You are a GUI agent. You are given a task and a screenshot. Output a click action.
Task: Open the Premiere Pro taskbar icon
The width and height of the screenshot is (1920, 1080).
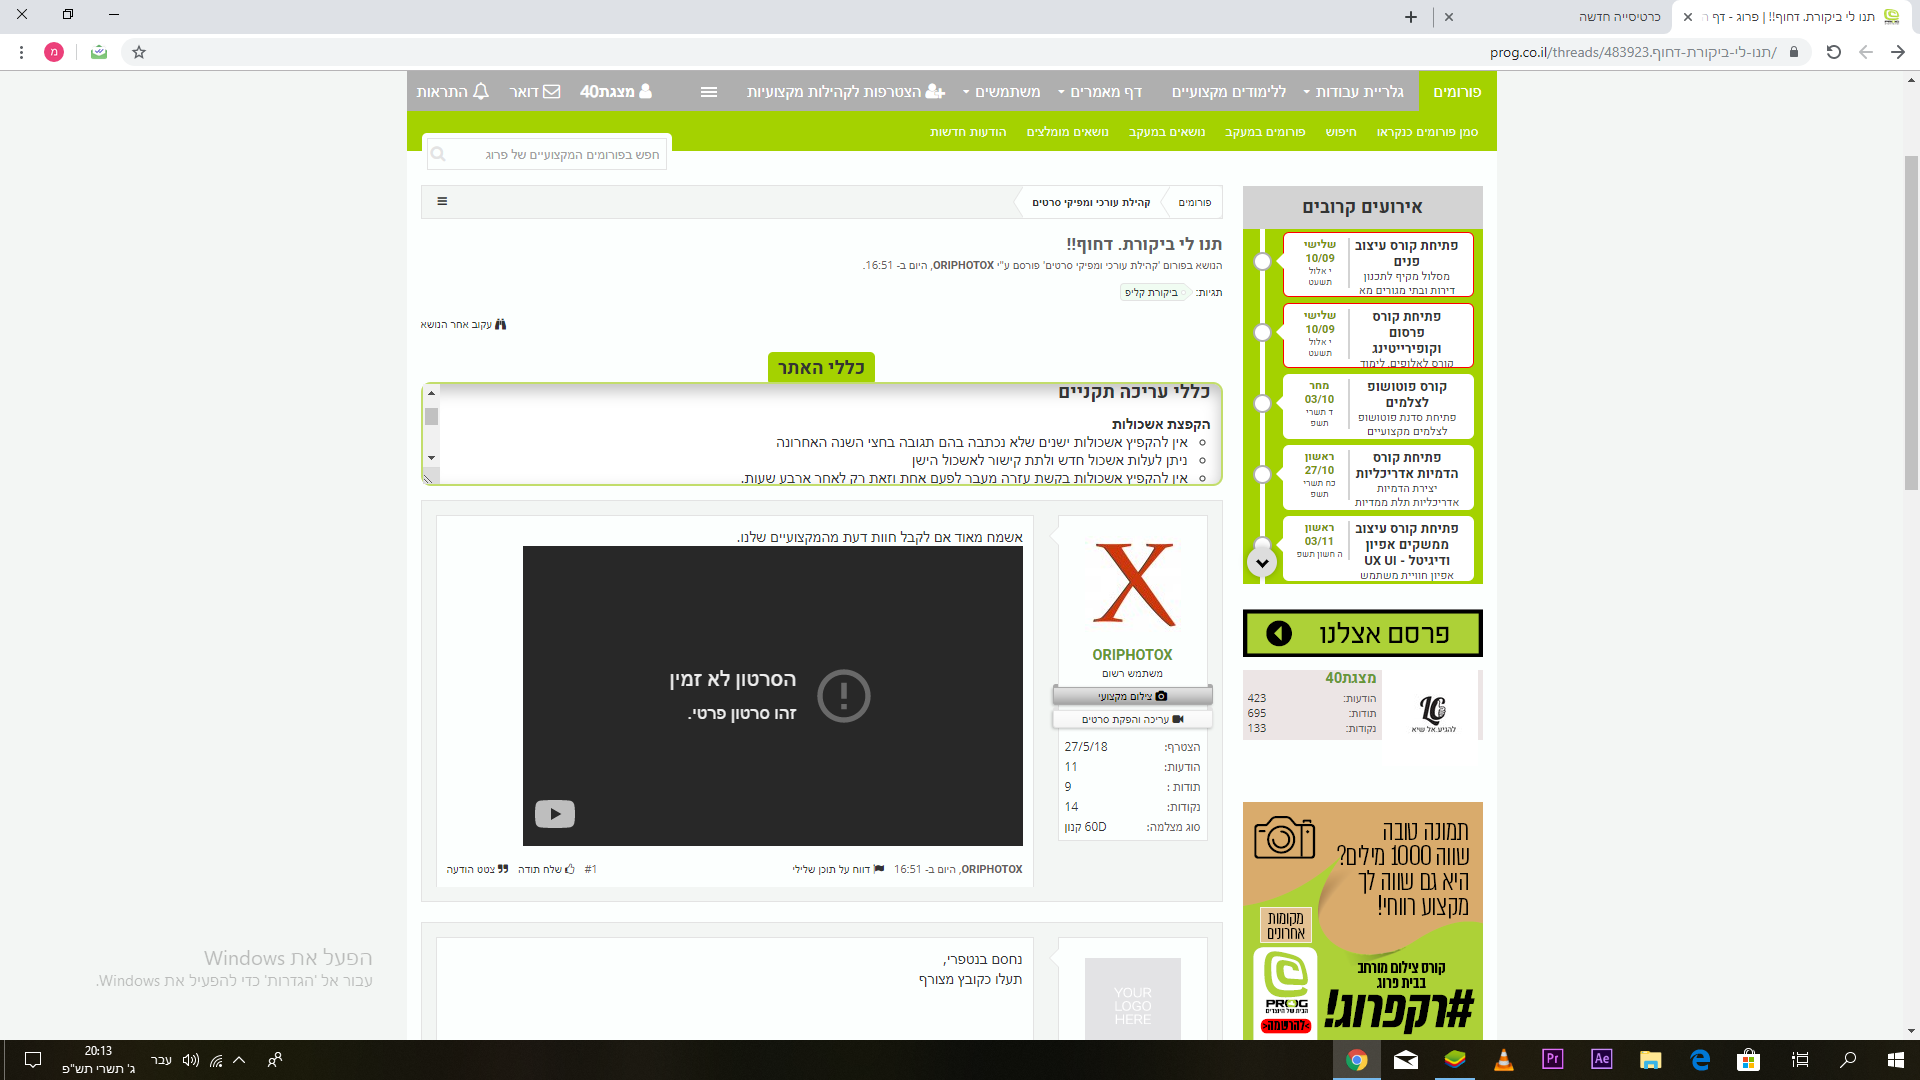coord(1552,1059)
